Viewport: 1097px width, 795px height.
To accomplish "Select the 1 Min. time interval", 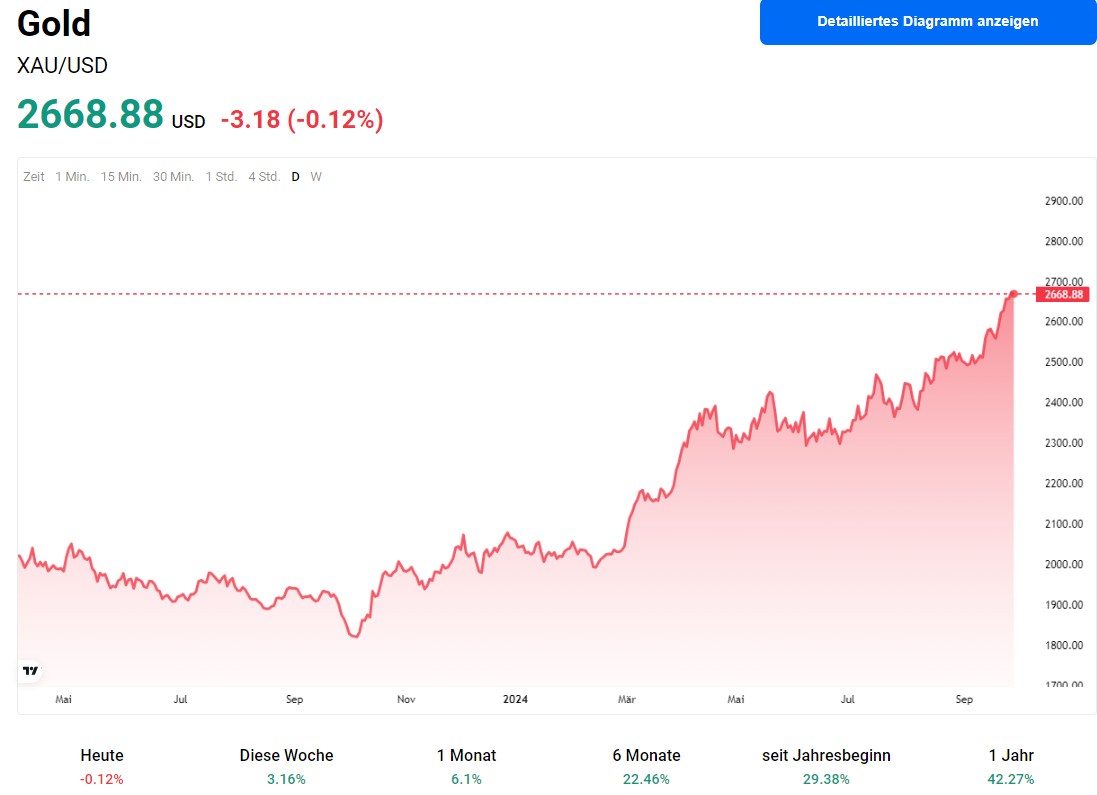I will [x=72, y=177].
